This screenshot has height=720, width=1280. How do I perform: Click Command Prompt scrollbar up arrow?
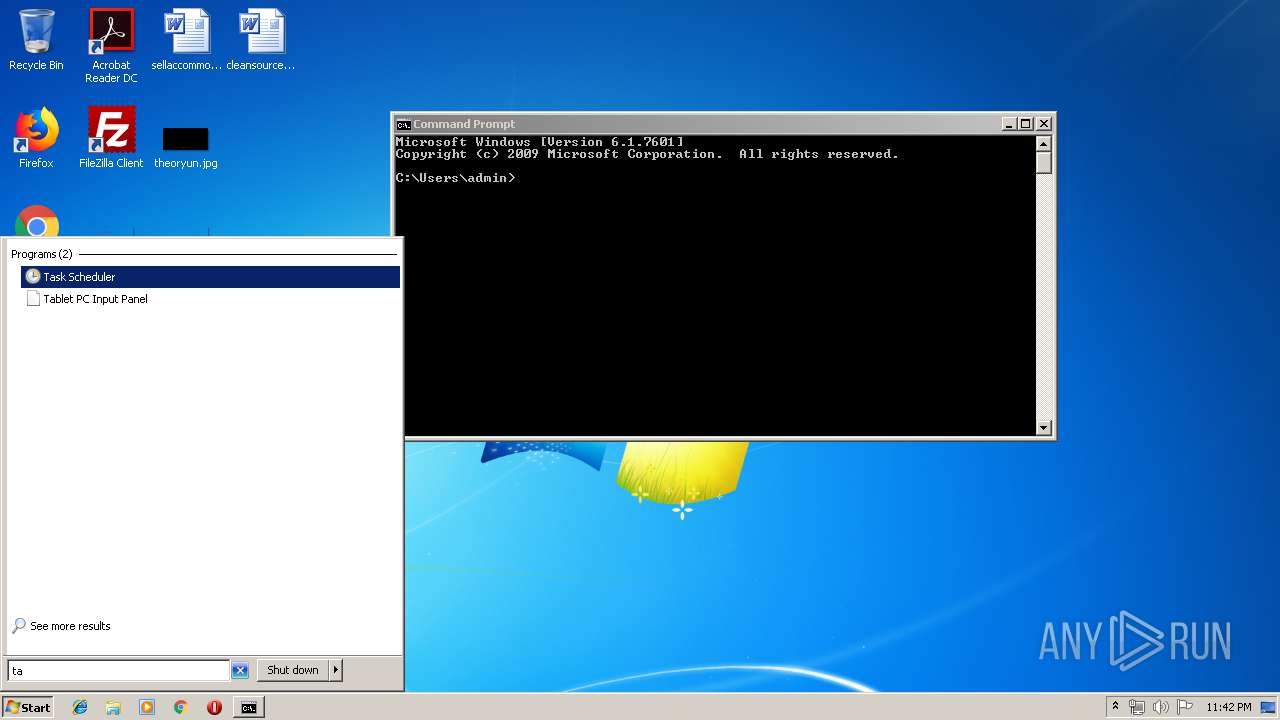click(1044, 143)
